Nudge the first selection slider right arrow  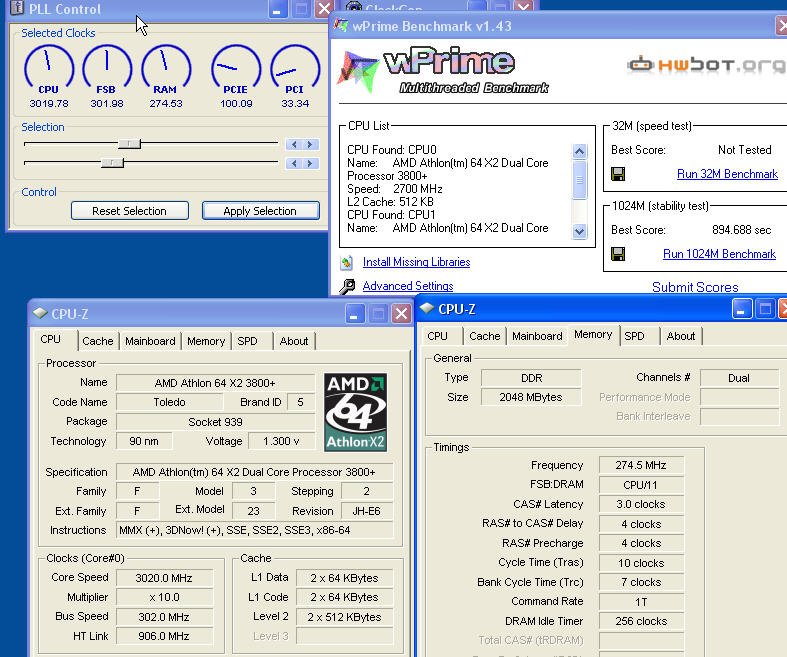pyautogui.click(x=310, y=145)
